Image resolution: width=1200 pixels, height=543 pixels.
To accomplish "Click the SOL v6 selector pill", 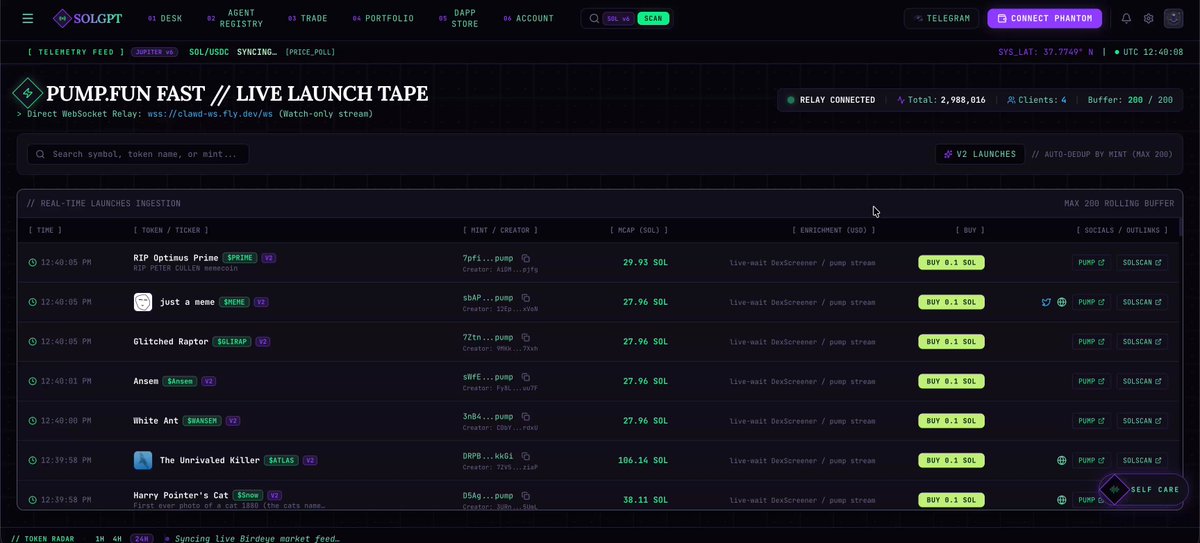I will pos(619,18).
